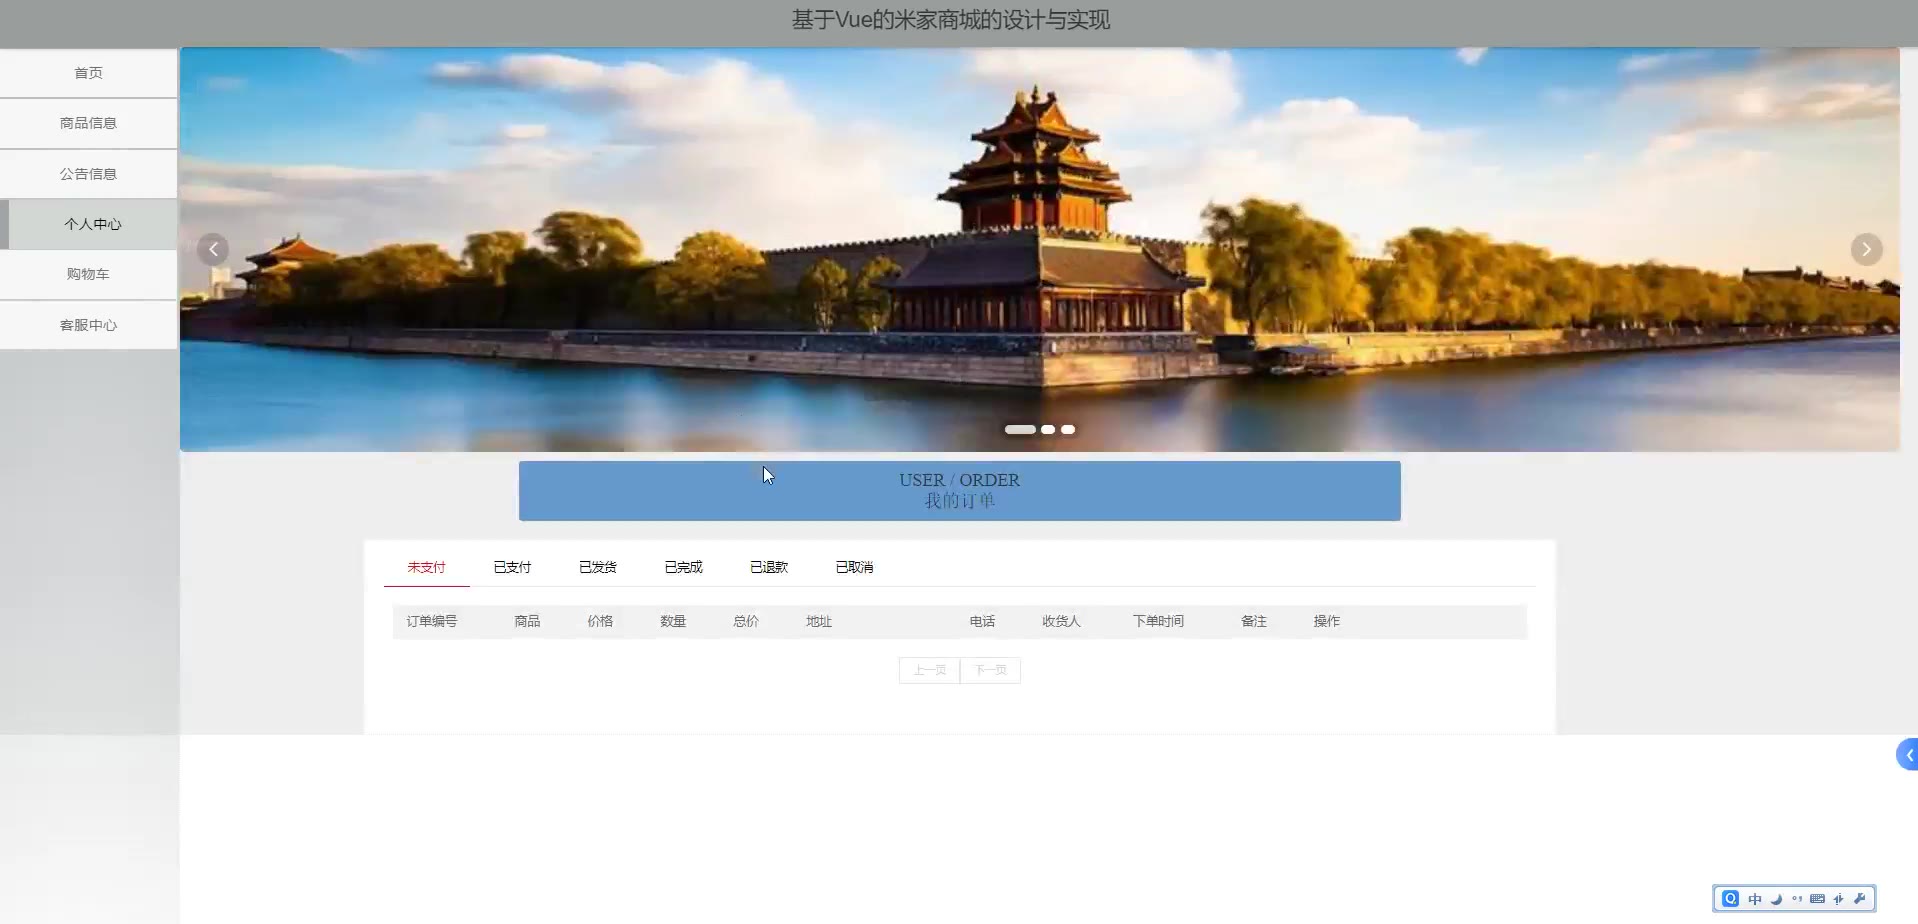
Task: Open the IME soft keyboard icon
Action: pos(1817,899)
